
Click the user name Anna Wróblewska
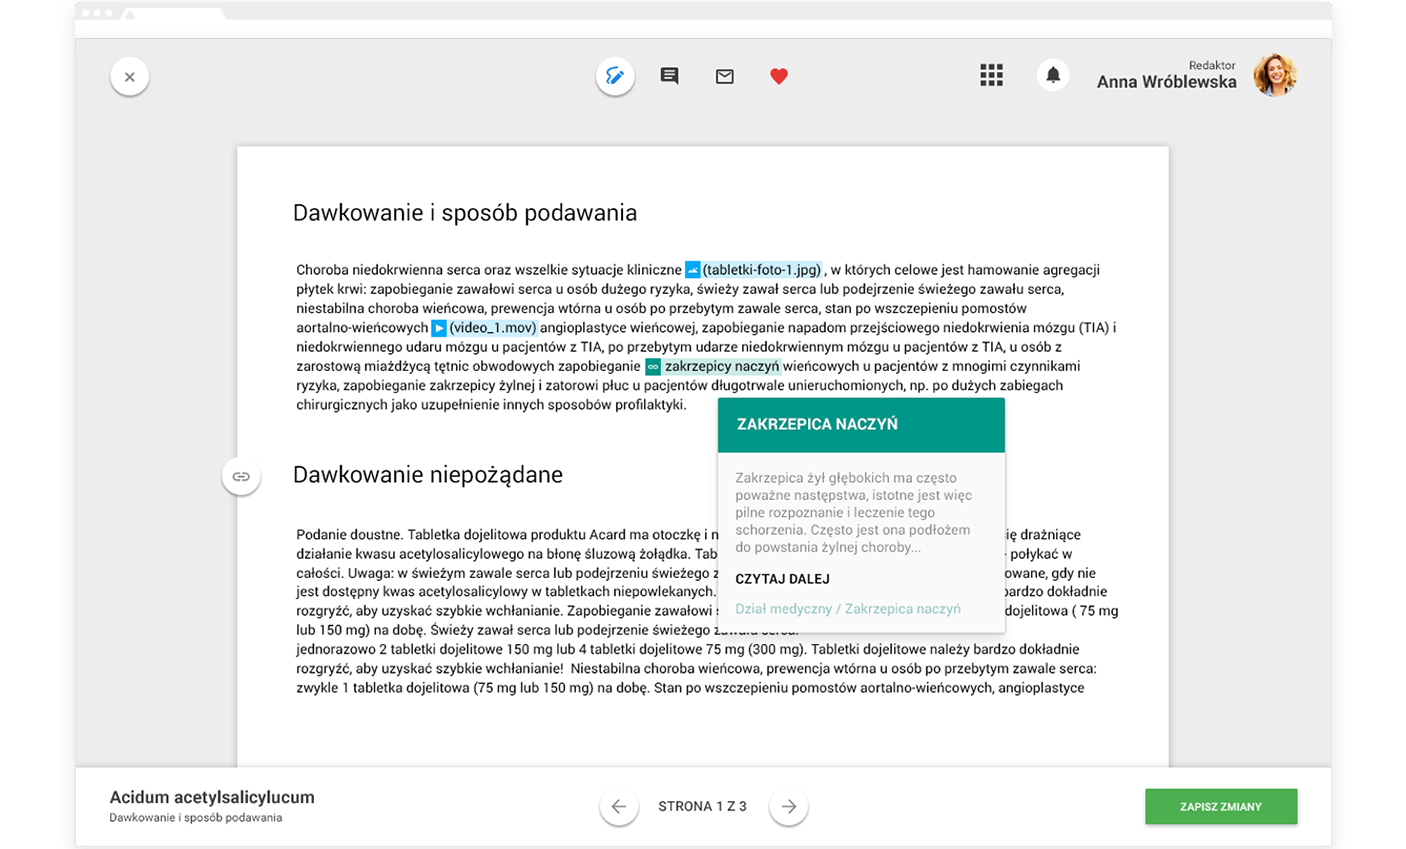1166,82
